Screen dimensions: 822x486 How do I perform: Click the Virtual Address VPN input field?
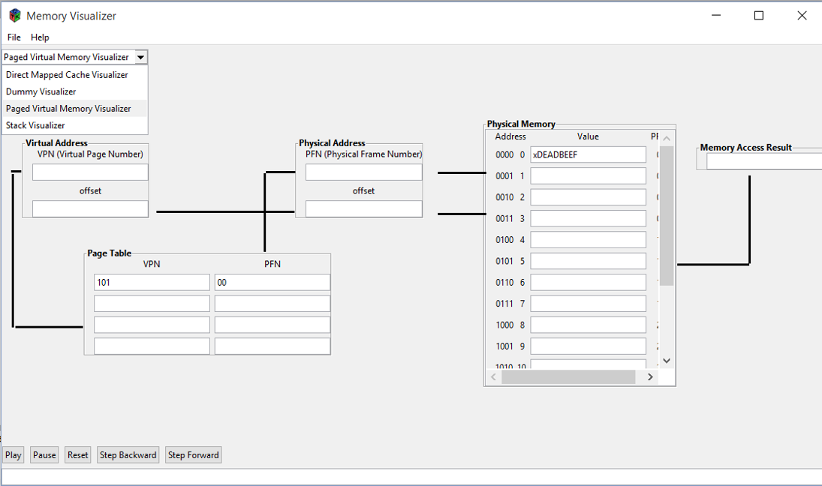point(90,173)
